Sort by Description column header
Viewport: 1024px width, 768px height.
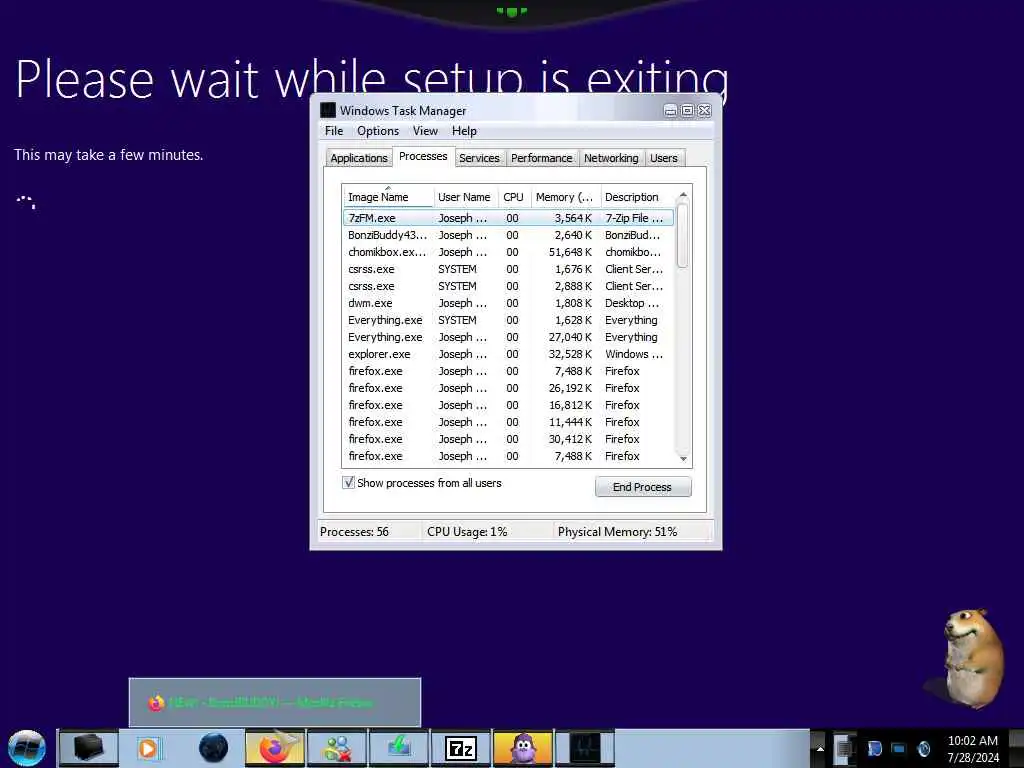click(x=637, y=197)
